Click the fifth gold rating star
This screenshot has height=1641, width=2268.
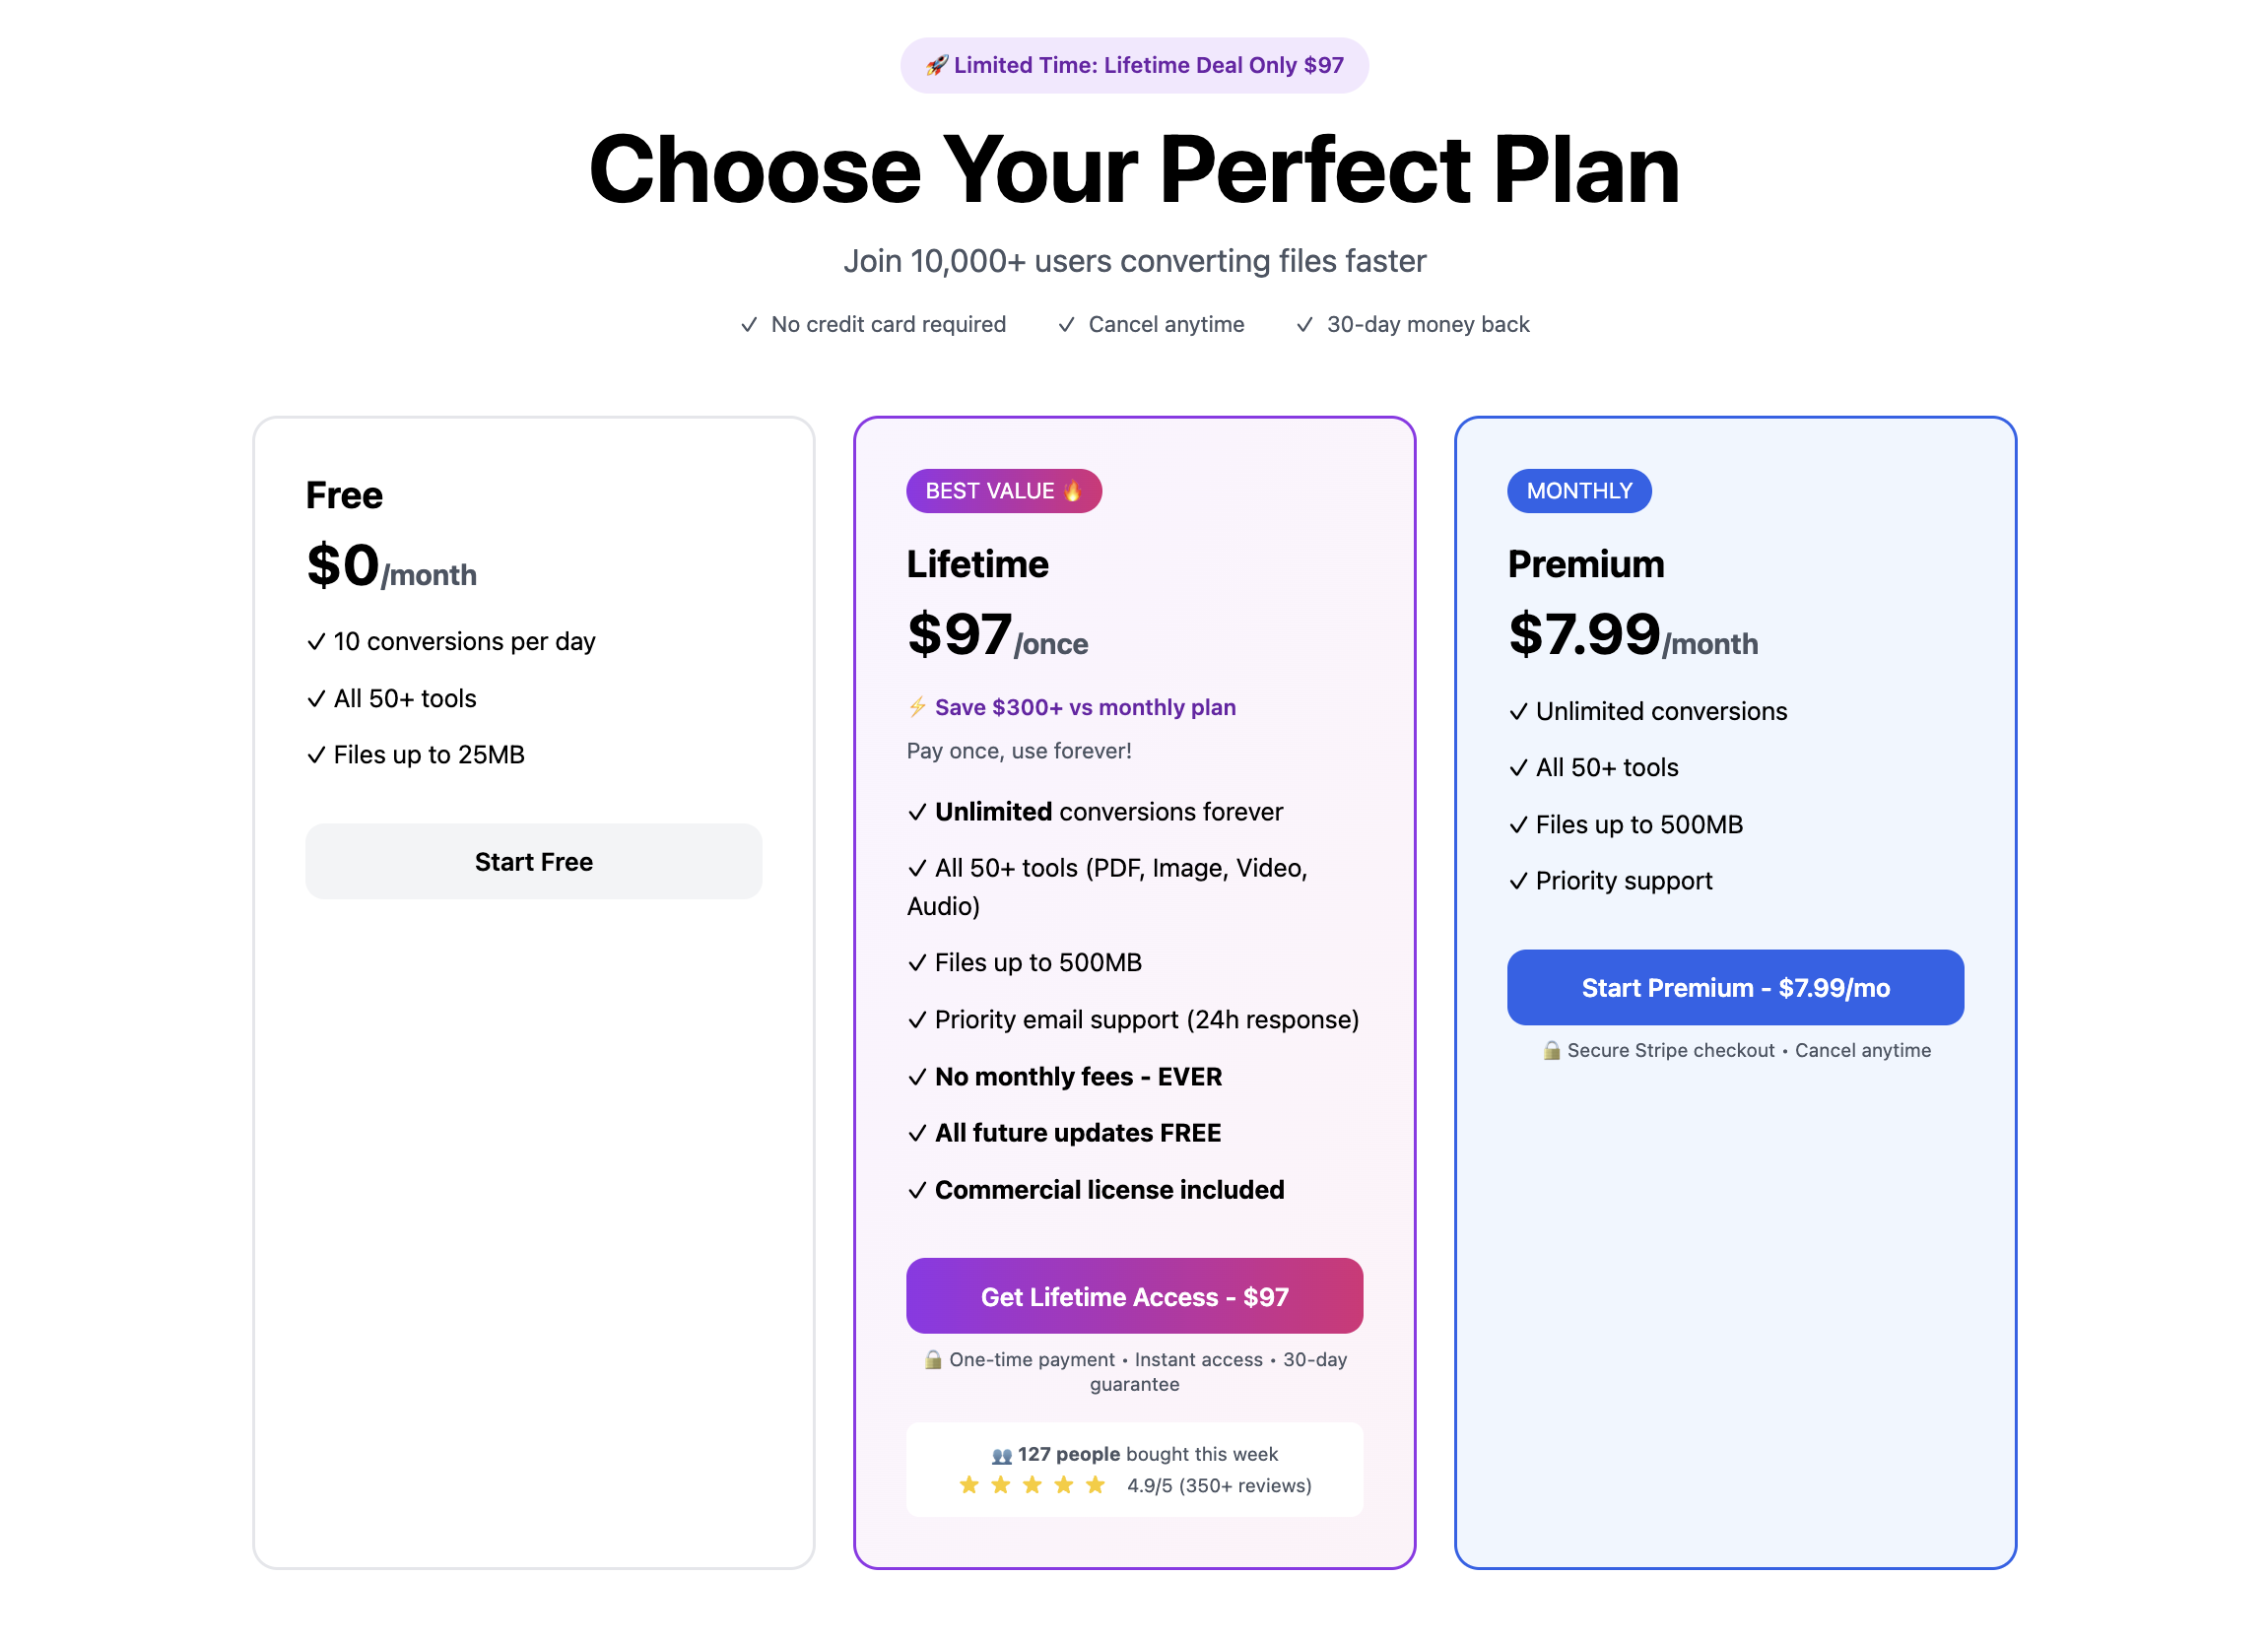[1096, 1485]
